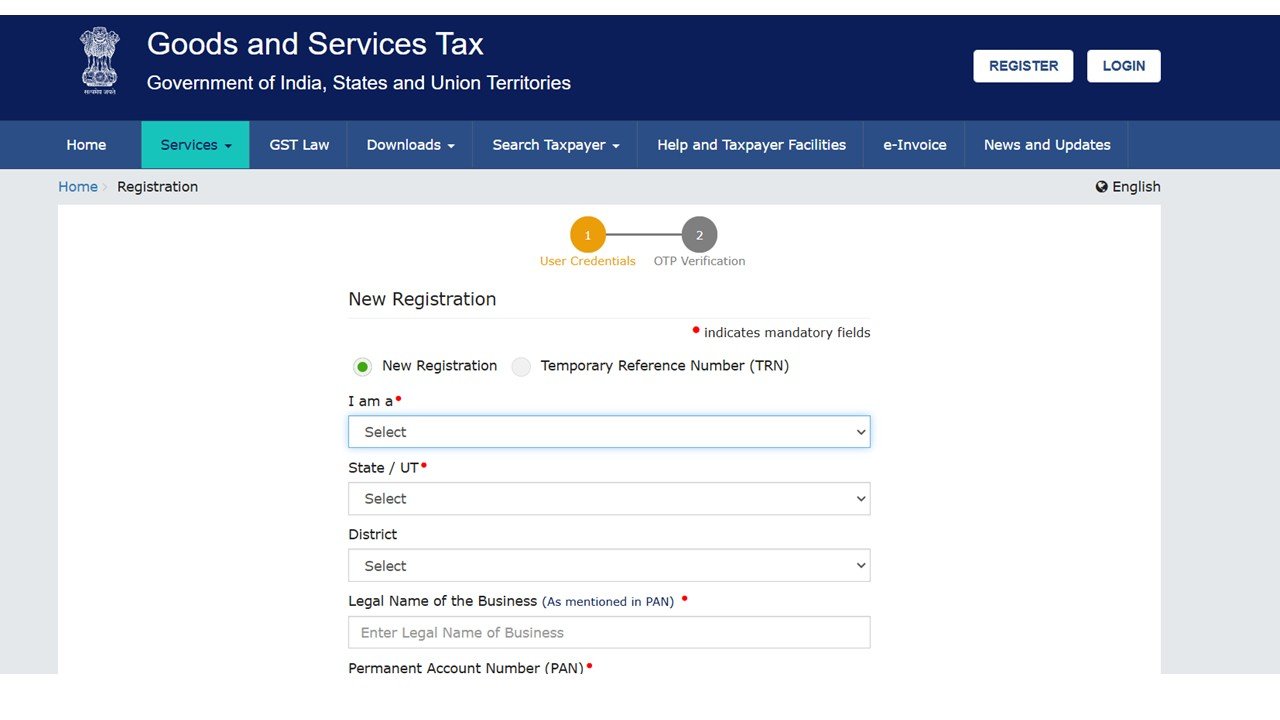Click the 'indicates mandatory fields' note
This screenshot has height=720, width=1280.
coord(787,333)
